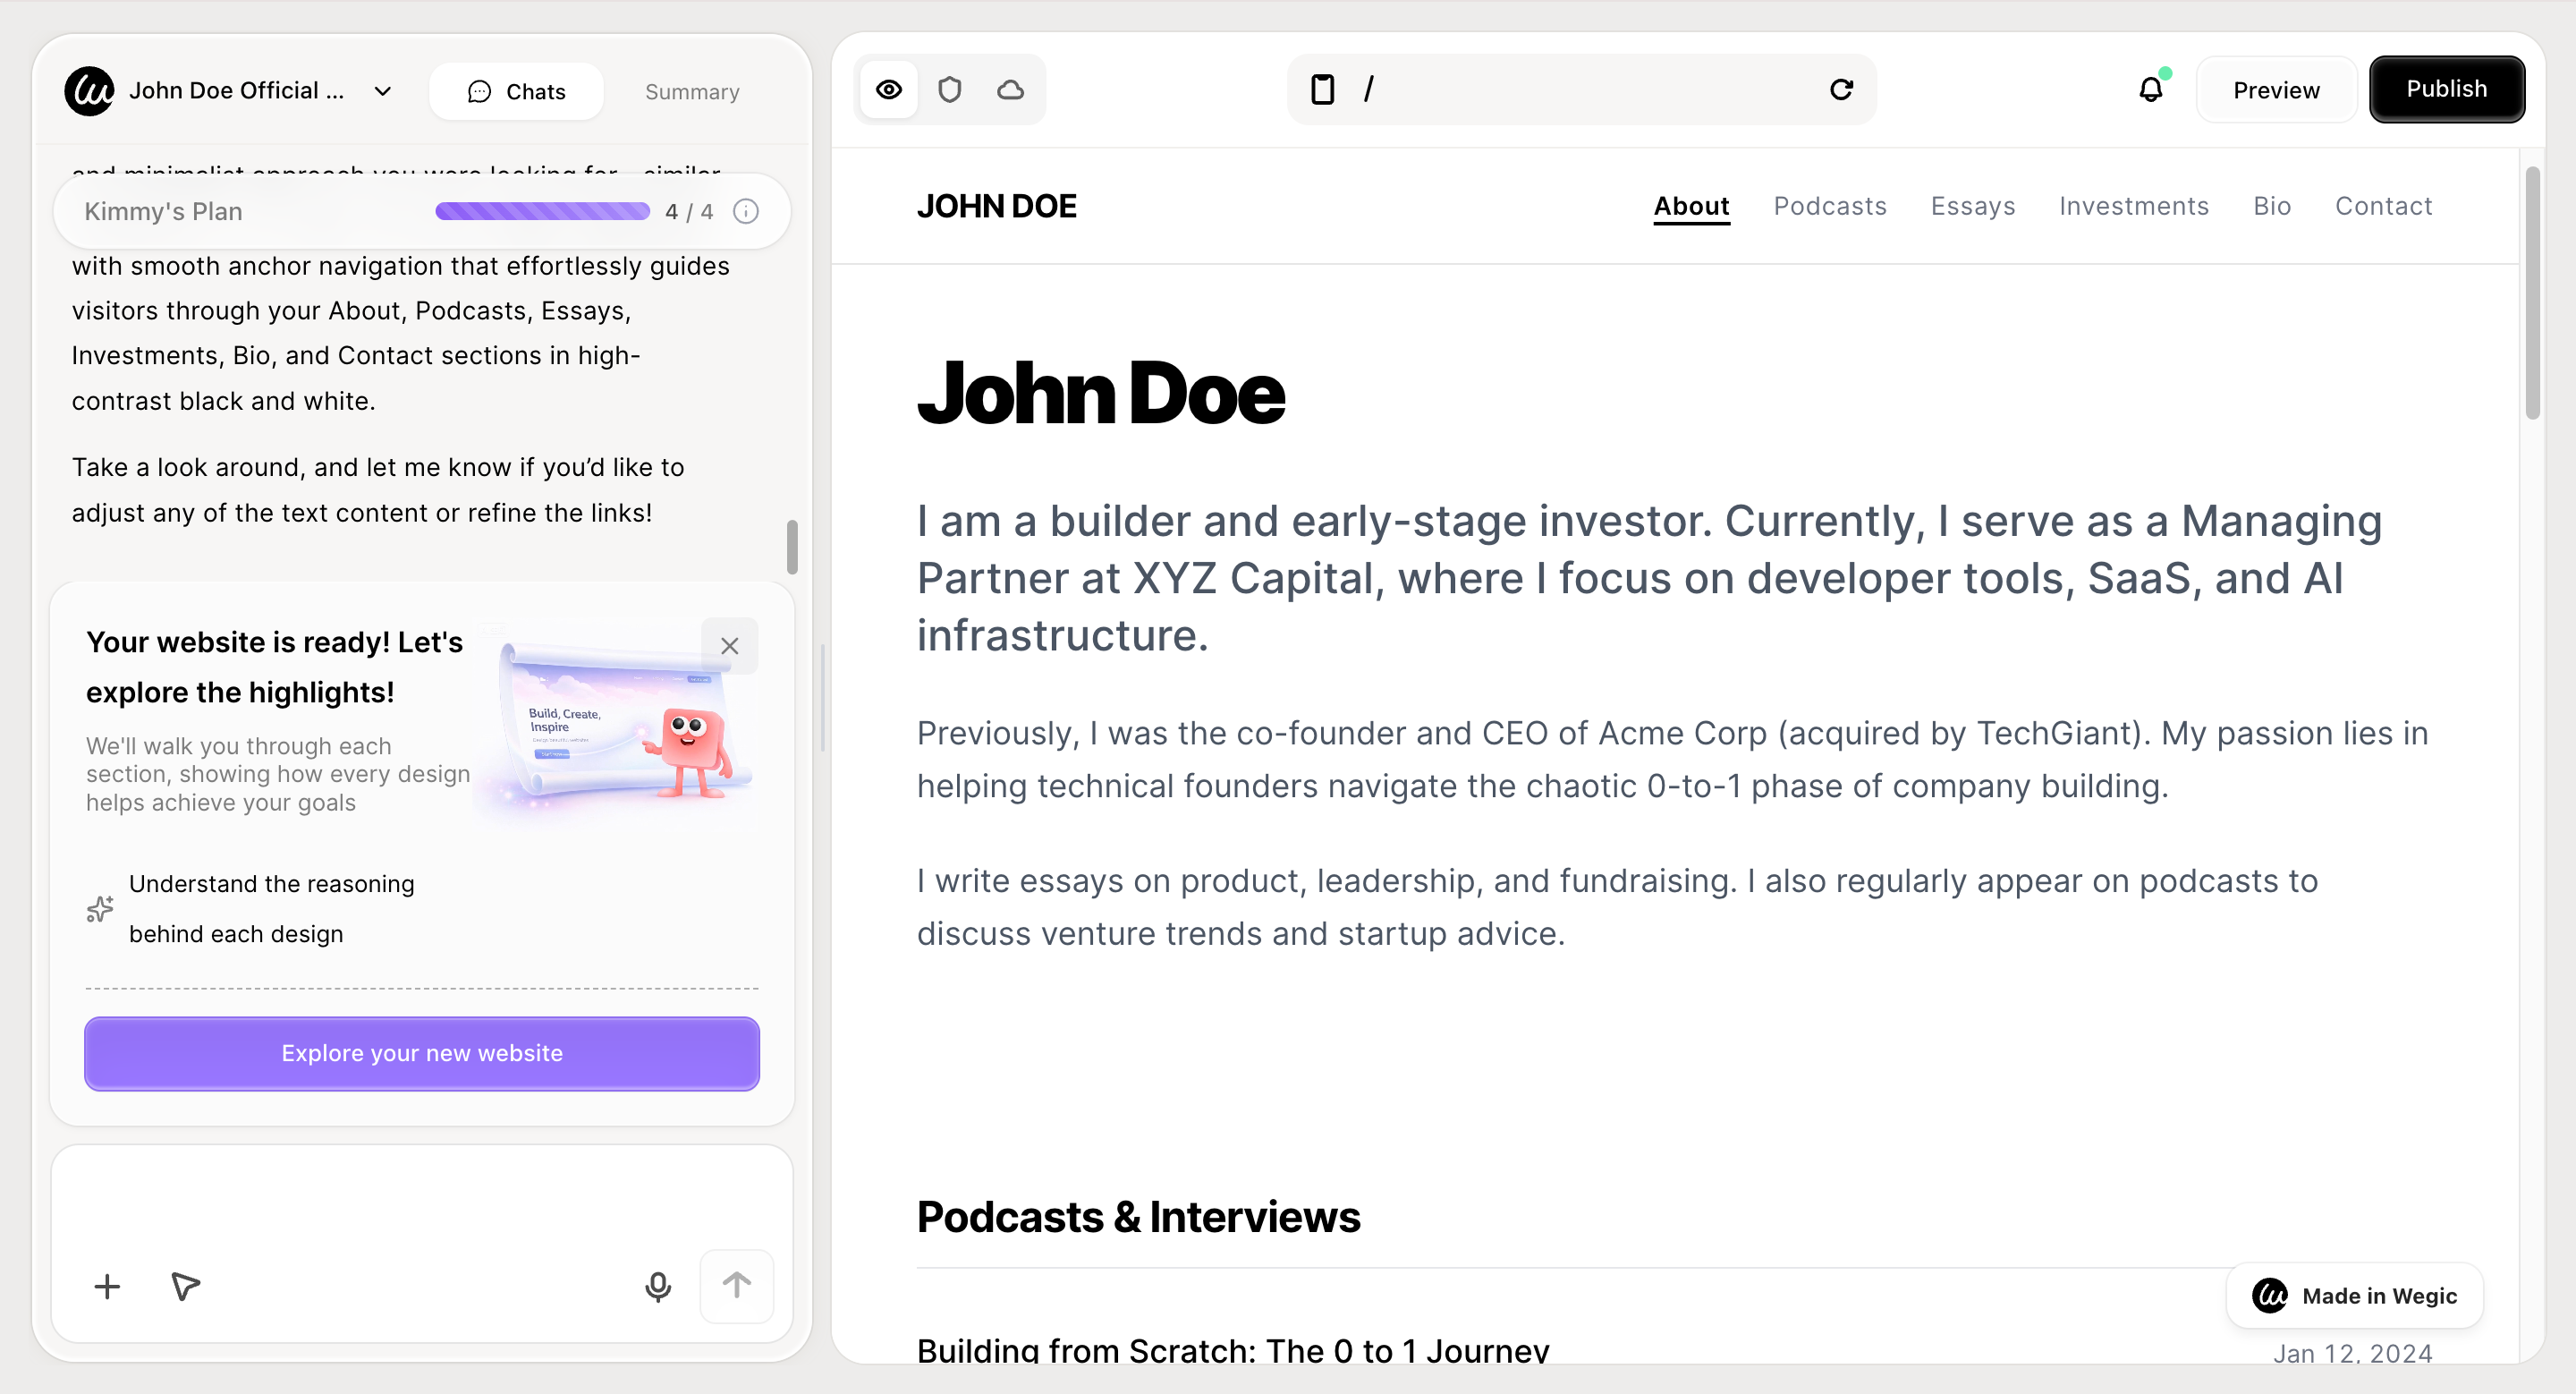Click Explore your new website
Image resolution: width=2576 pixels, height=1394 pixels.
coord(421,1053)
